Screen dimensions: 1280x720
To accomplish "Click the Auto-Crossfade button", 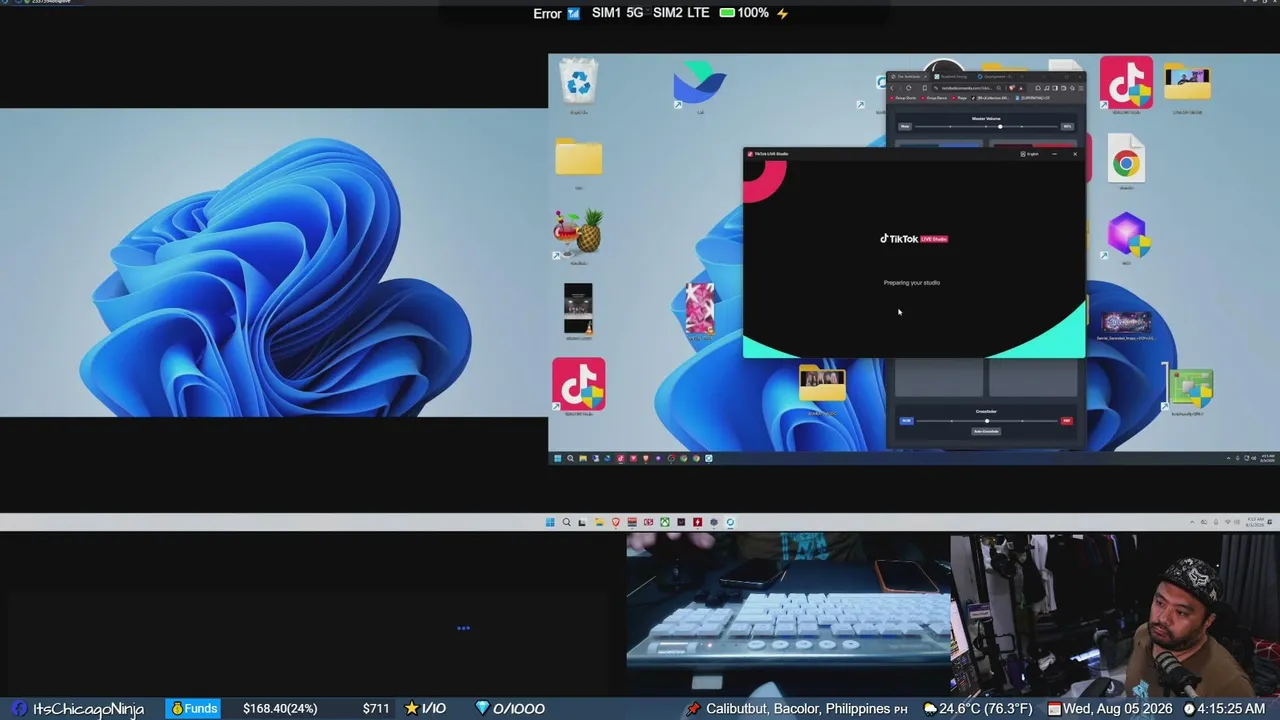I will (986, 432).
